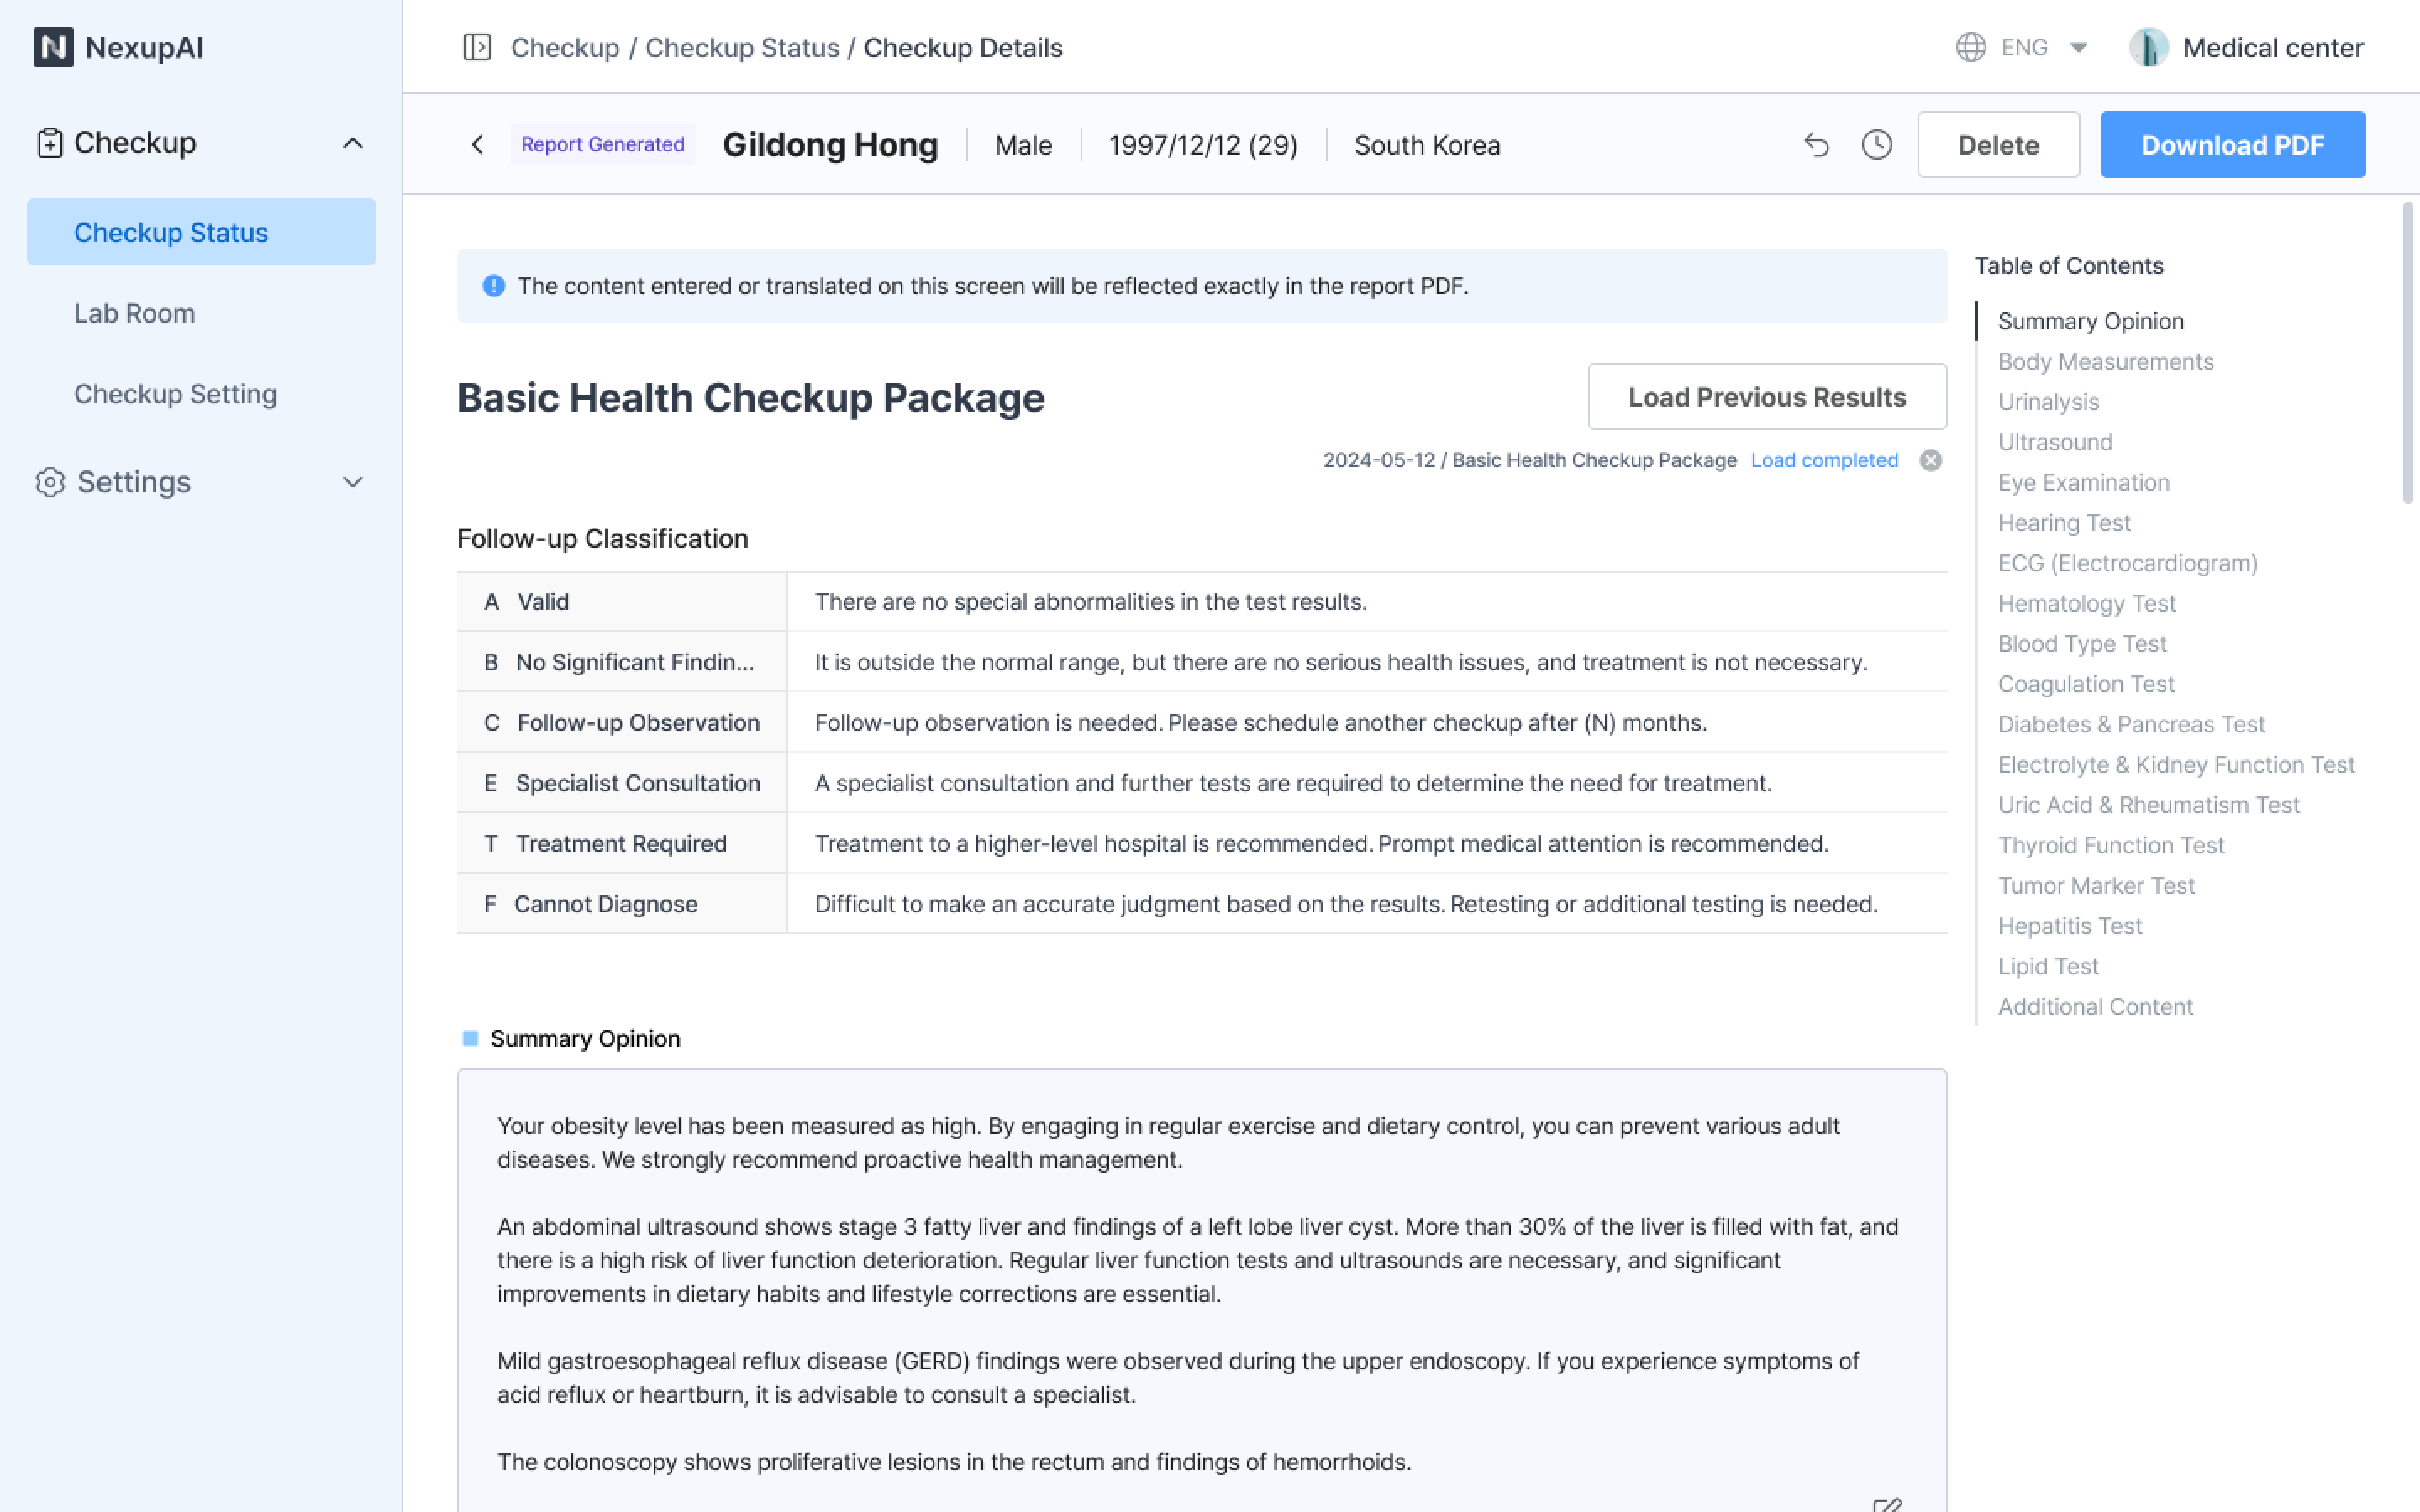2420x1512 pixels.
Task: Collapse the Checkup sidebar section
Action: click(352, 143)
